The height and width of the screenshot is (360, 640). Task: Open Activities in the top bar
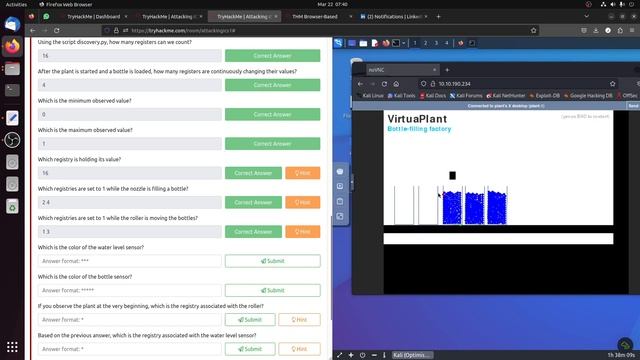click(x=16, y=4)
